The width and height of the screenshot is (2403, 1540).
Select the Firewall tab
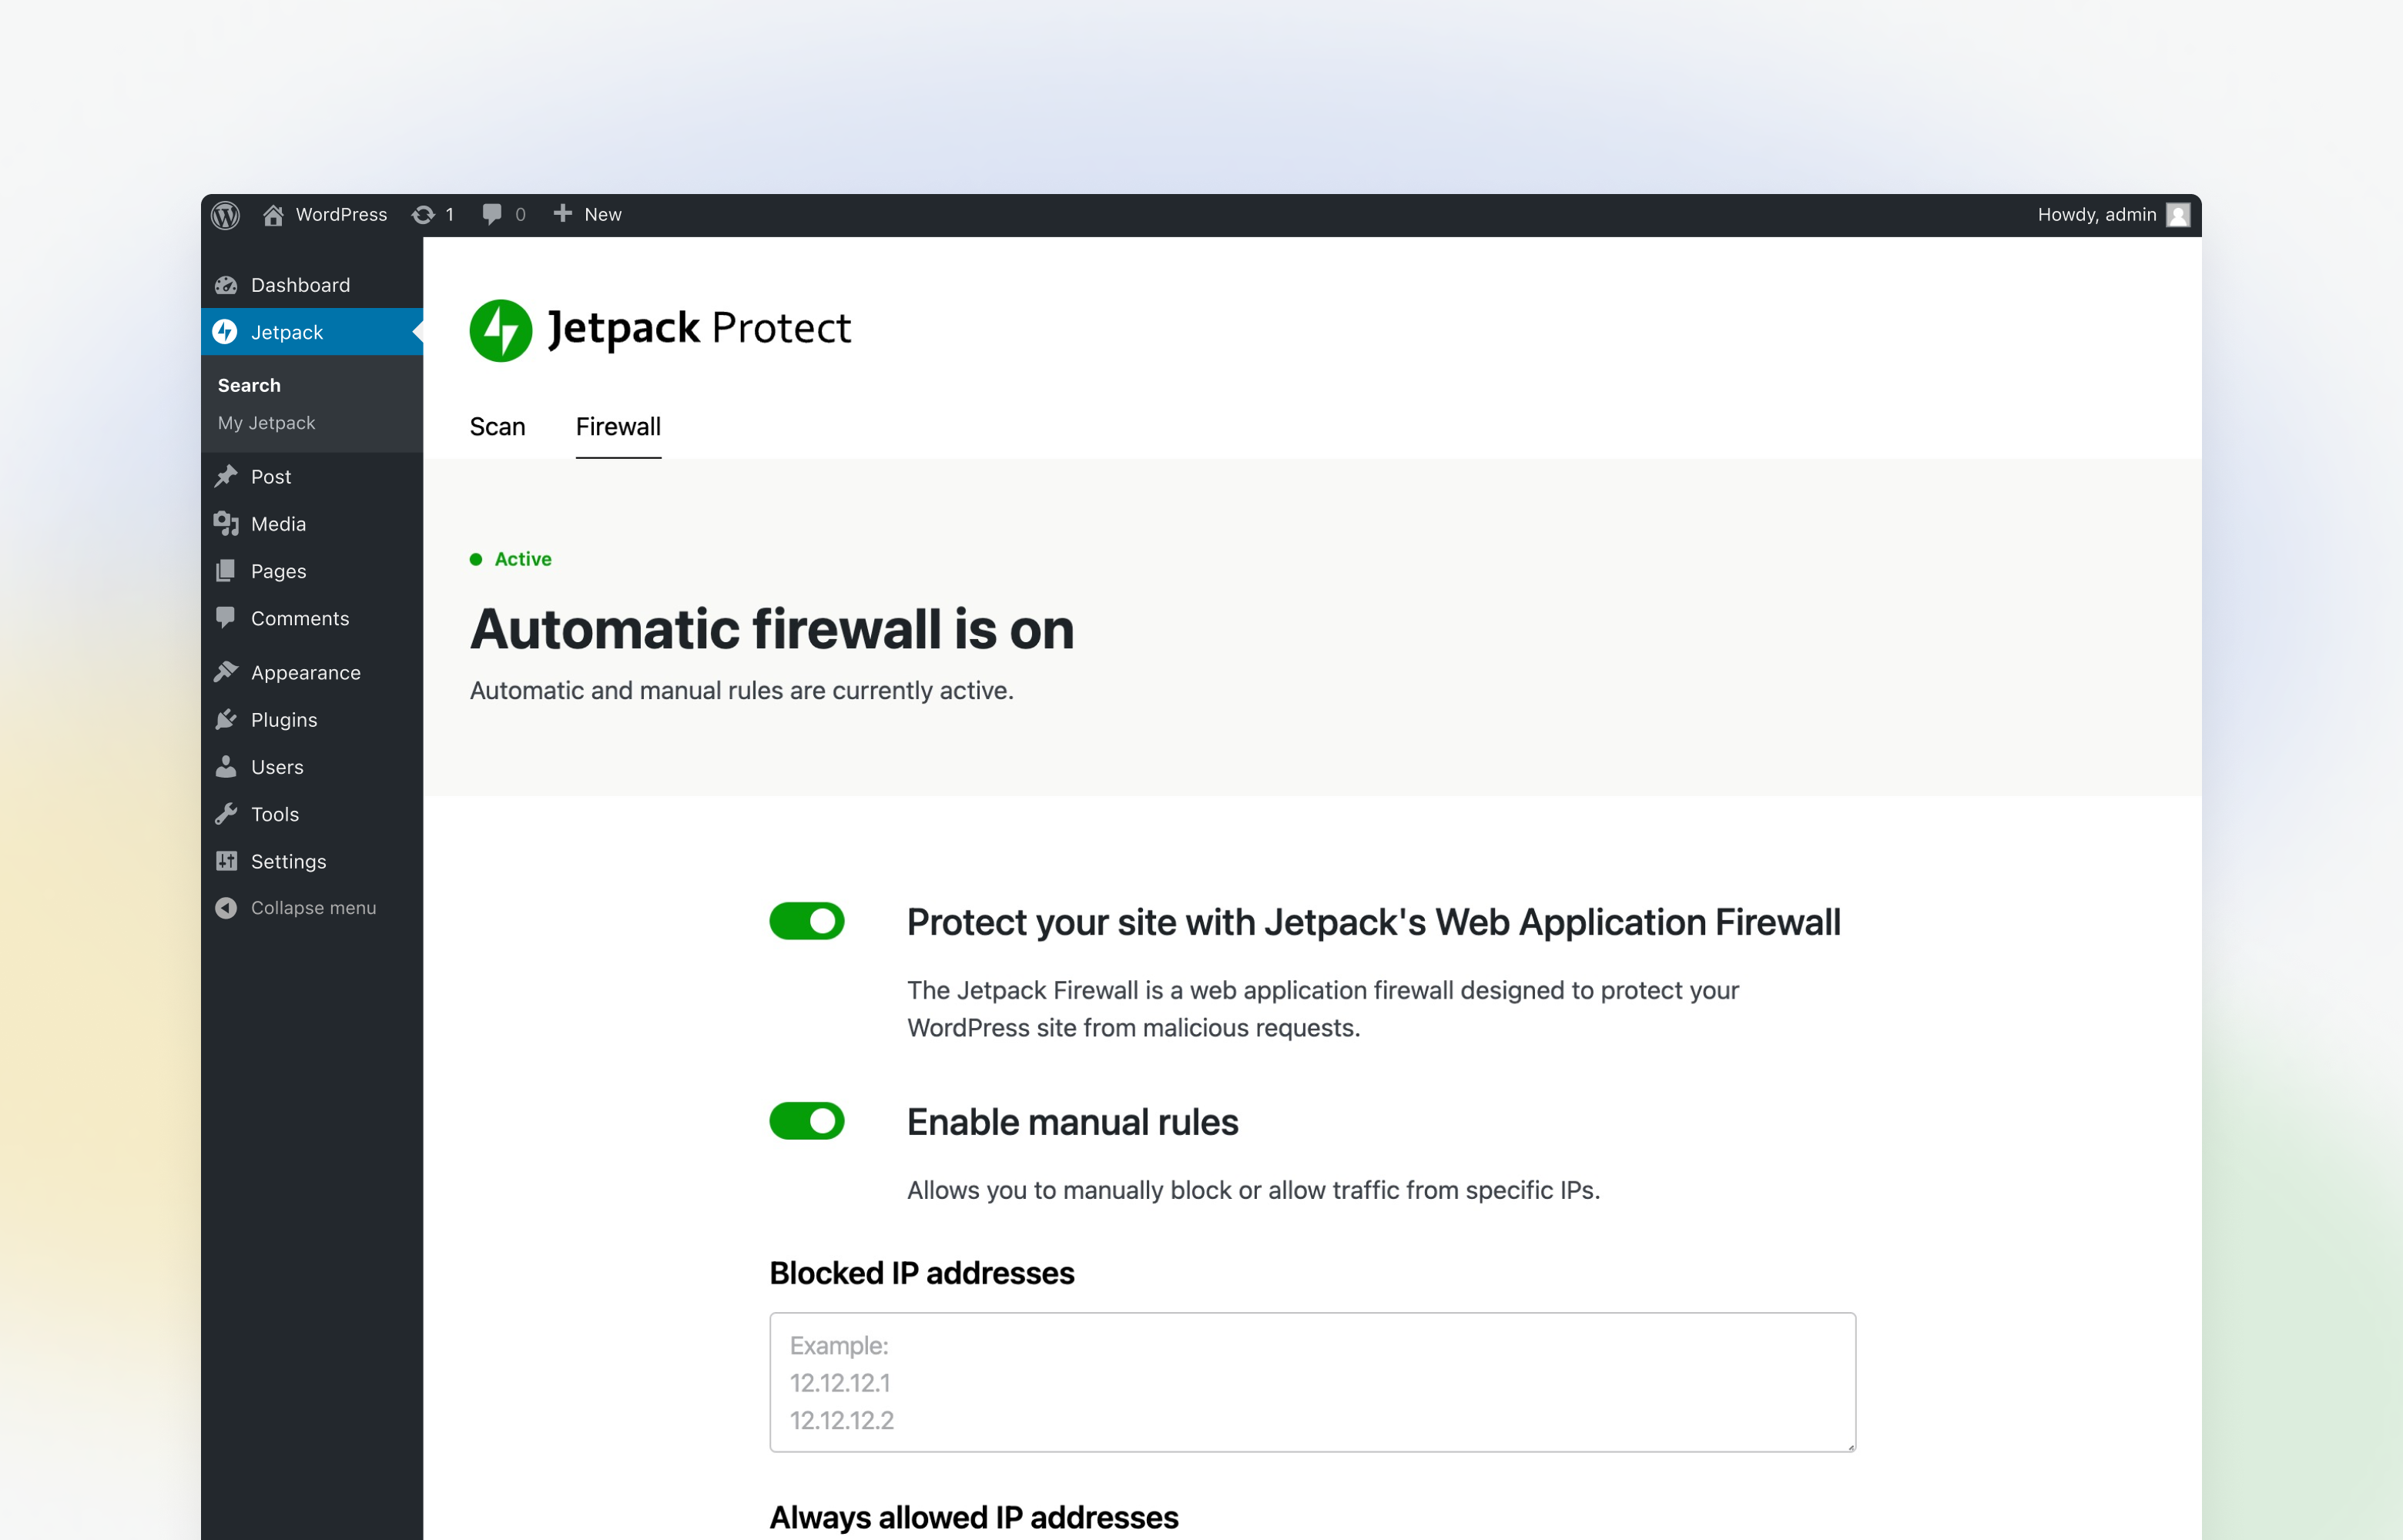(x=618, y=426)
